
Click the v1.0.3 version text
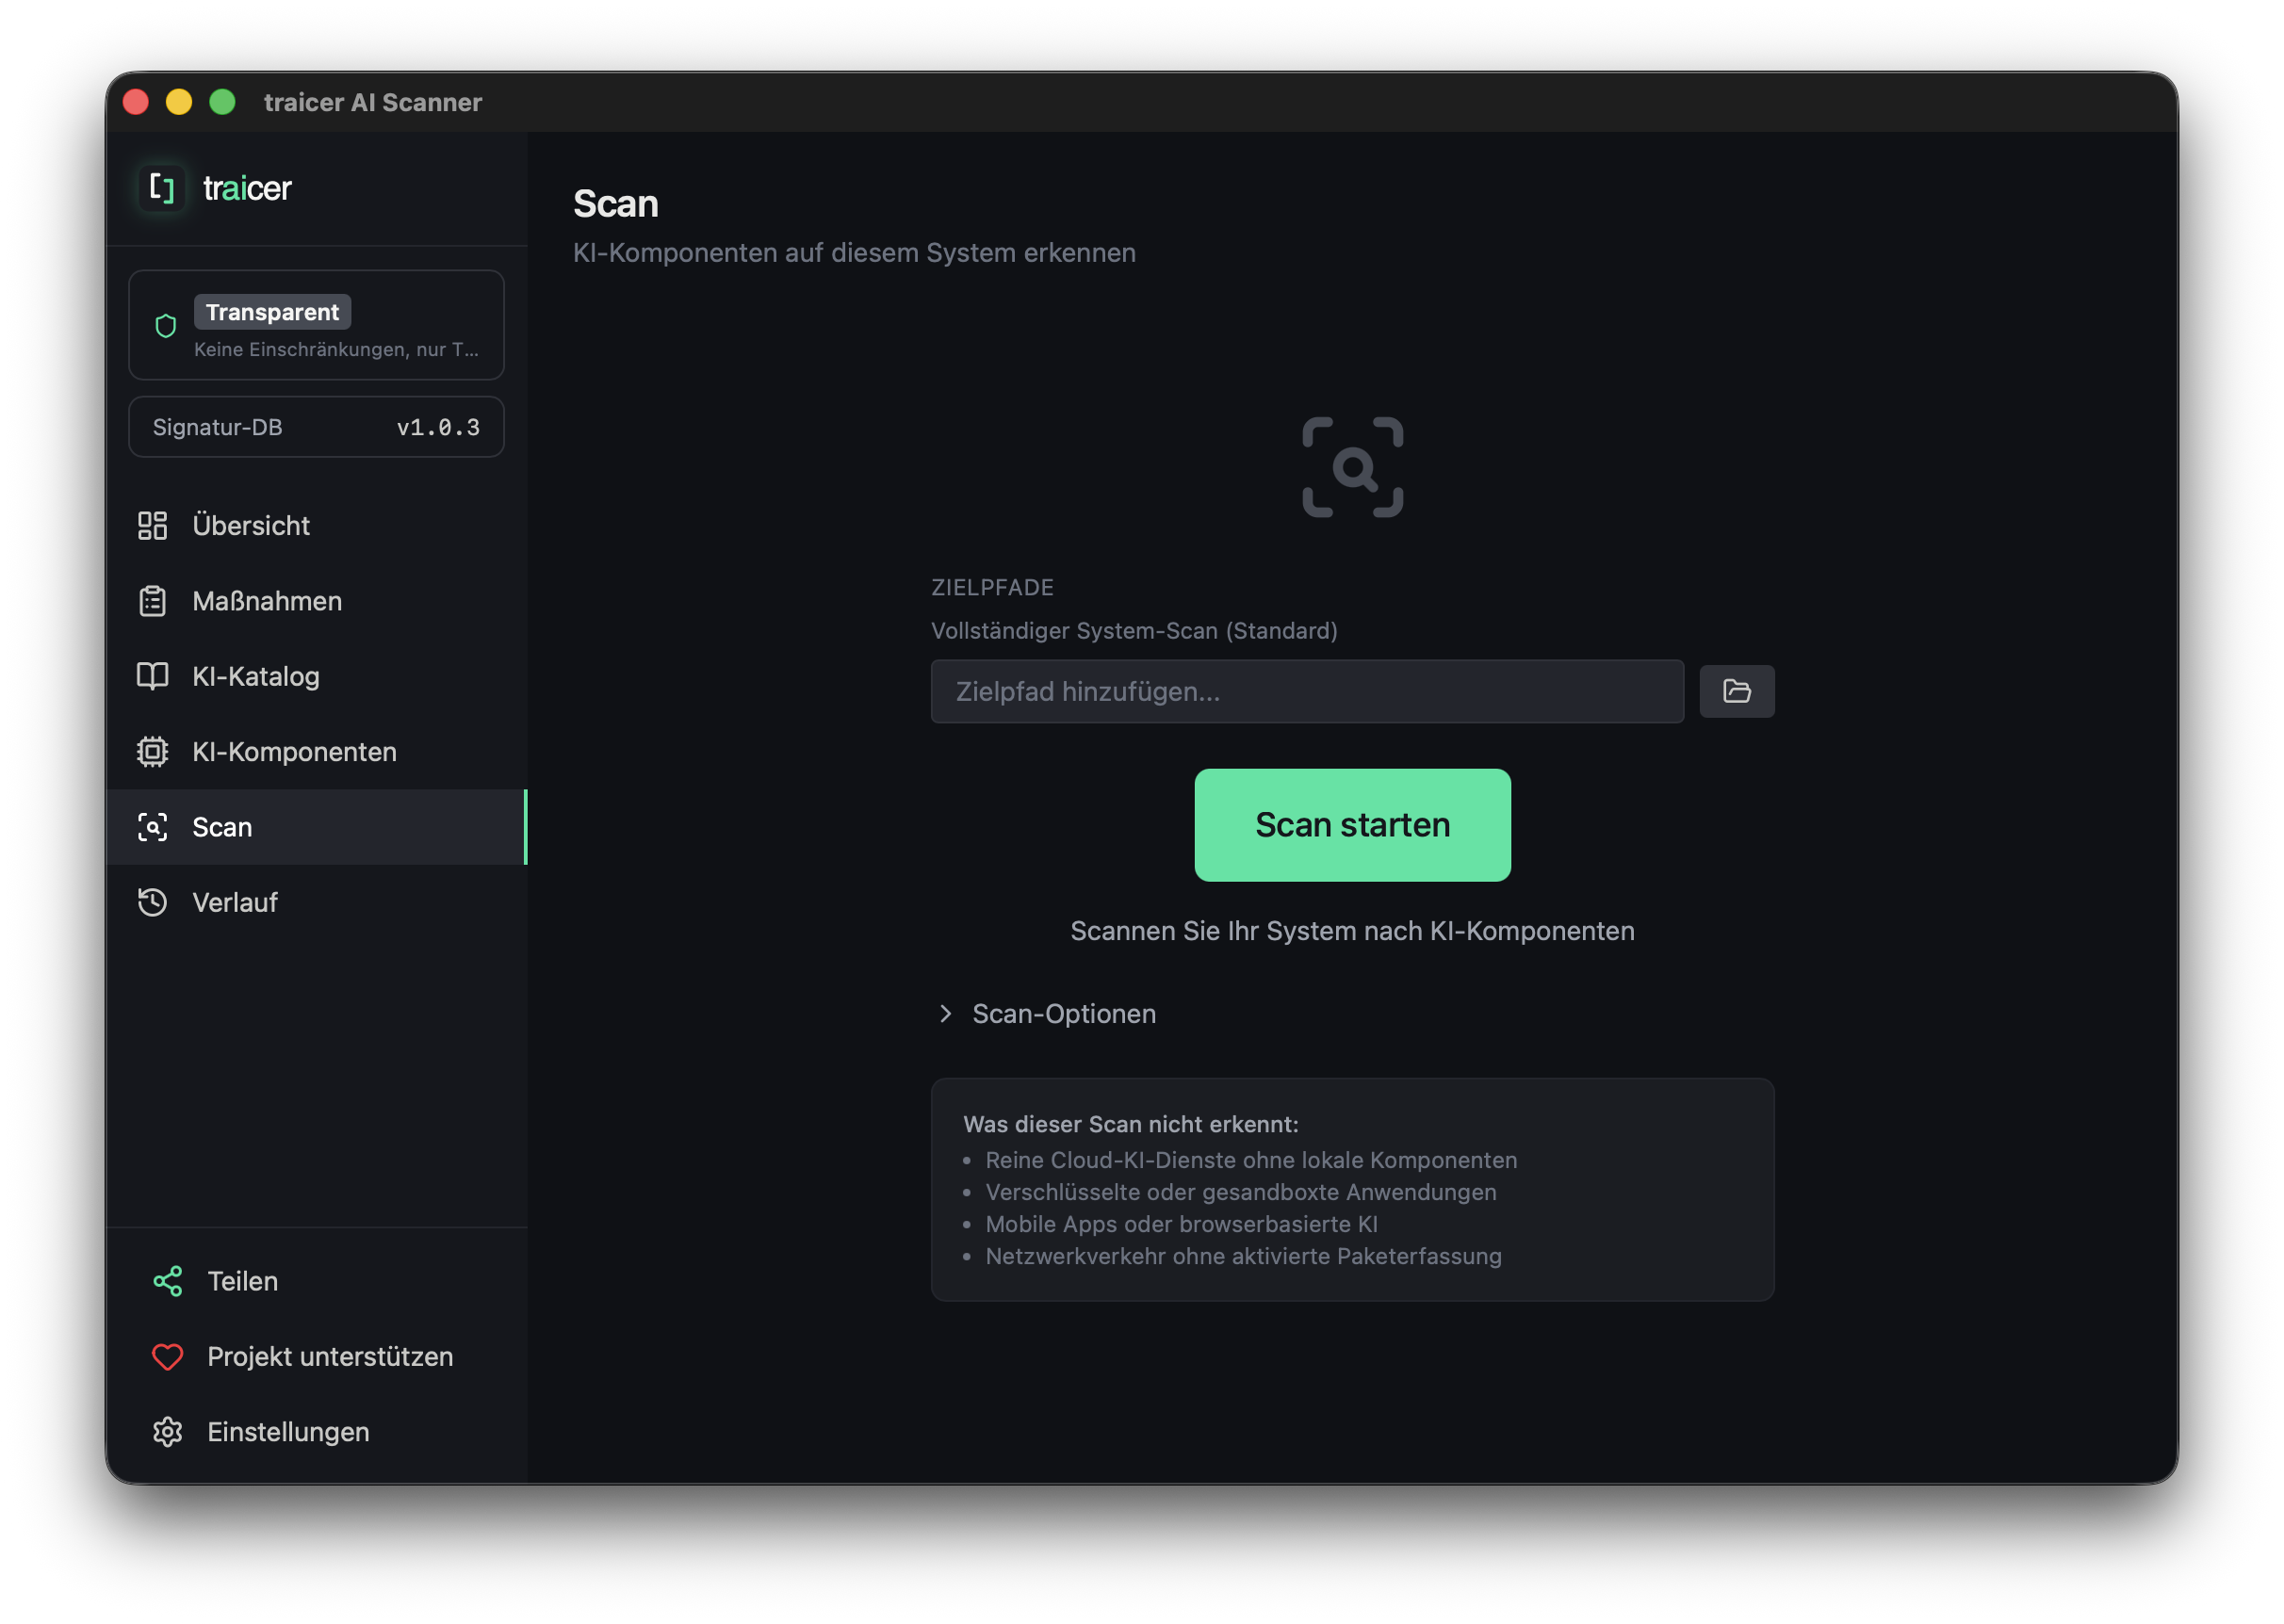438,428
